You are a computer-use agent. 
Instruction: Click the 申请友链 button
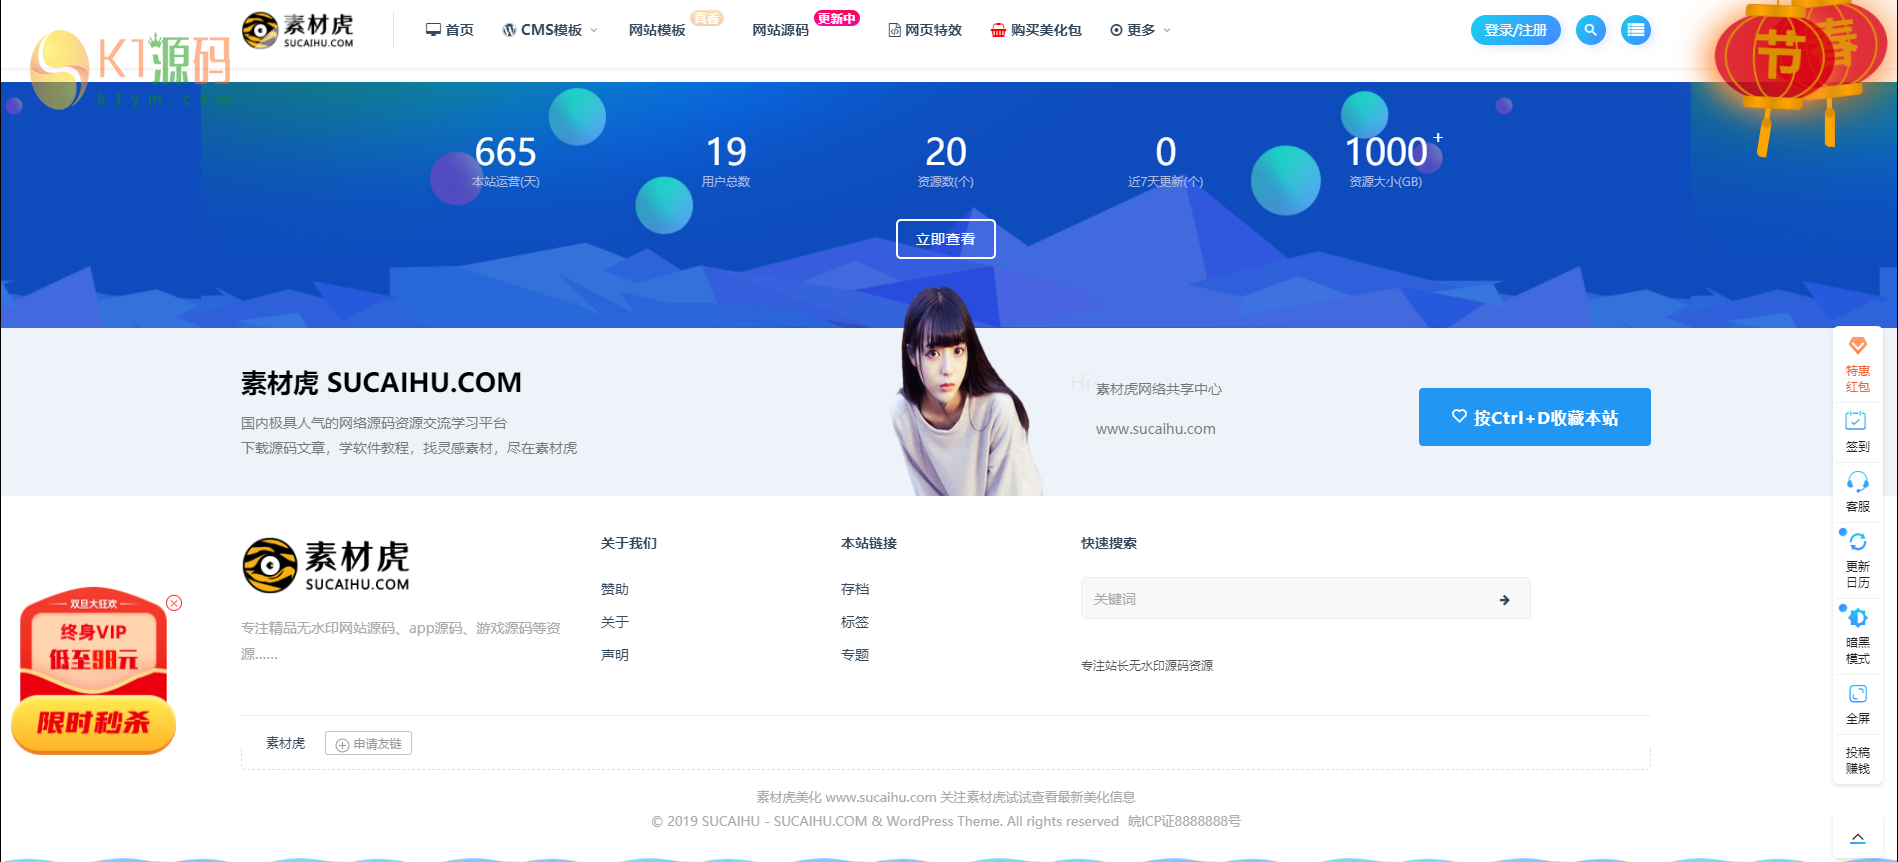click(368, 744)
